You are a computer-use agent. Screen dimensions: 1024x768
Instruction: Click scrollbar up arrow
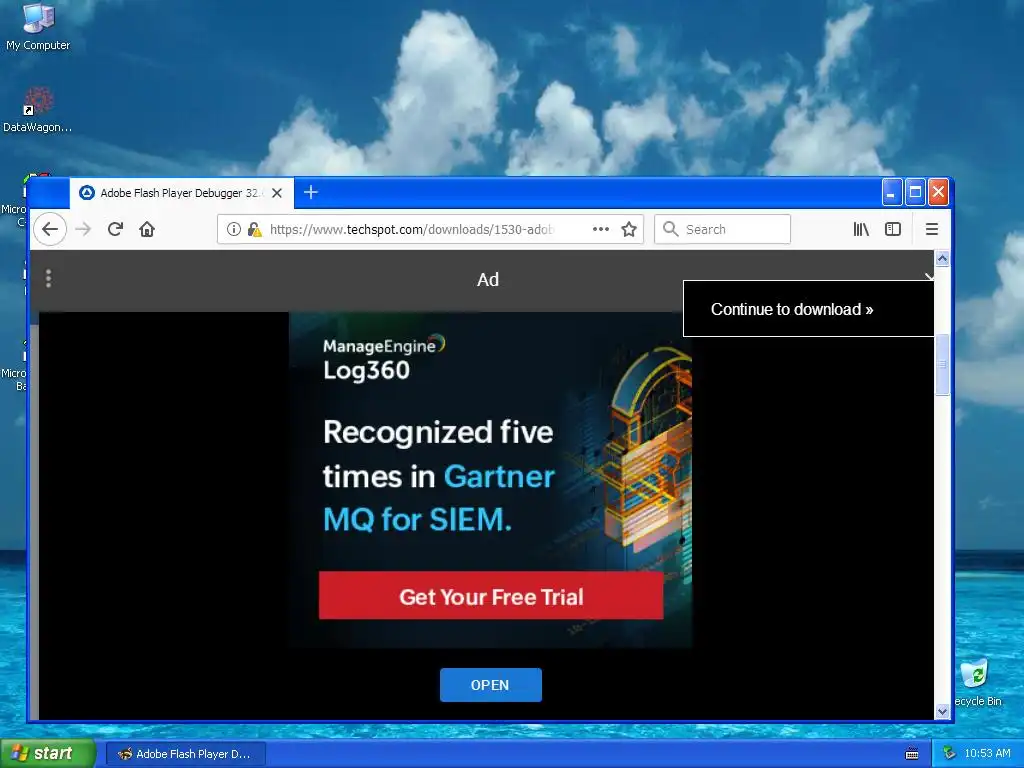pyautogui.click(x=942, y=259)
